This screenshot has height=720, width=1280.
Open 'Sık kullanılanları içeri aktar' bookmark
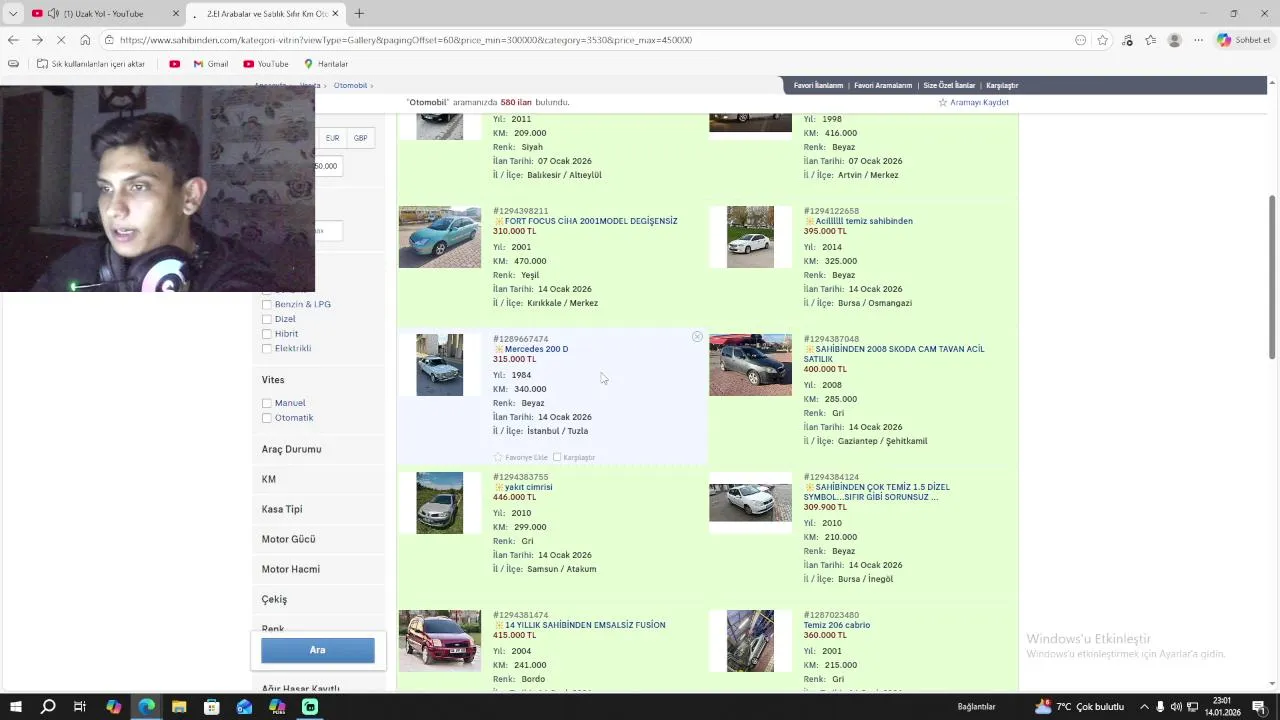[x=91, y=64]
